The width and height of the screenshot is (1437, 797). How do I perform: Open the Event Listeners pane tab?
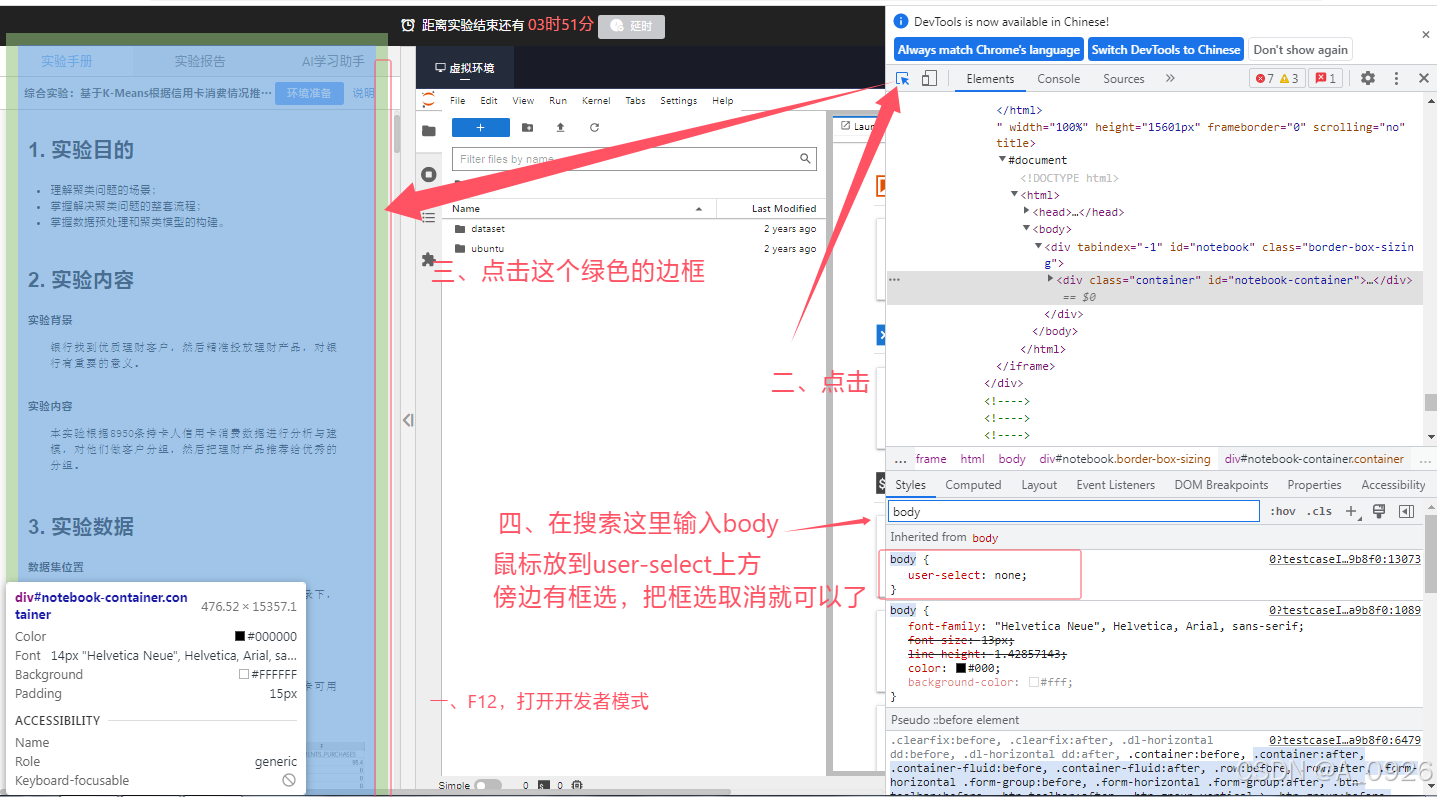(1116, 485)
